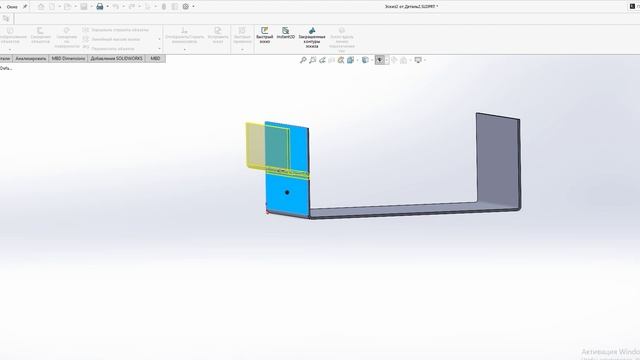640x360 pixels.
Task: Expand the Print dropdown arrow
Action: 107,7
